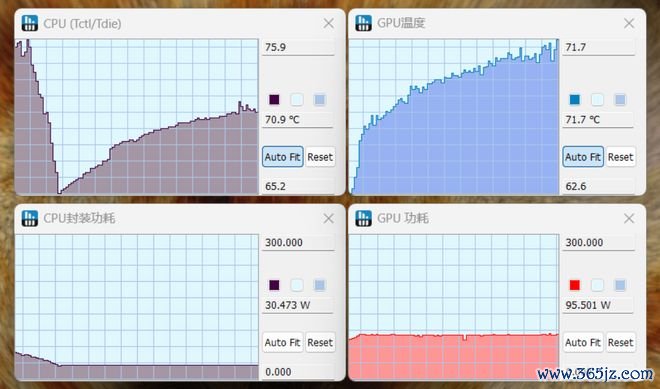Select the blue line color swatch in the GPU温度 window

point(575,100)
